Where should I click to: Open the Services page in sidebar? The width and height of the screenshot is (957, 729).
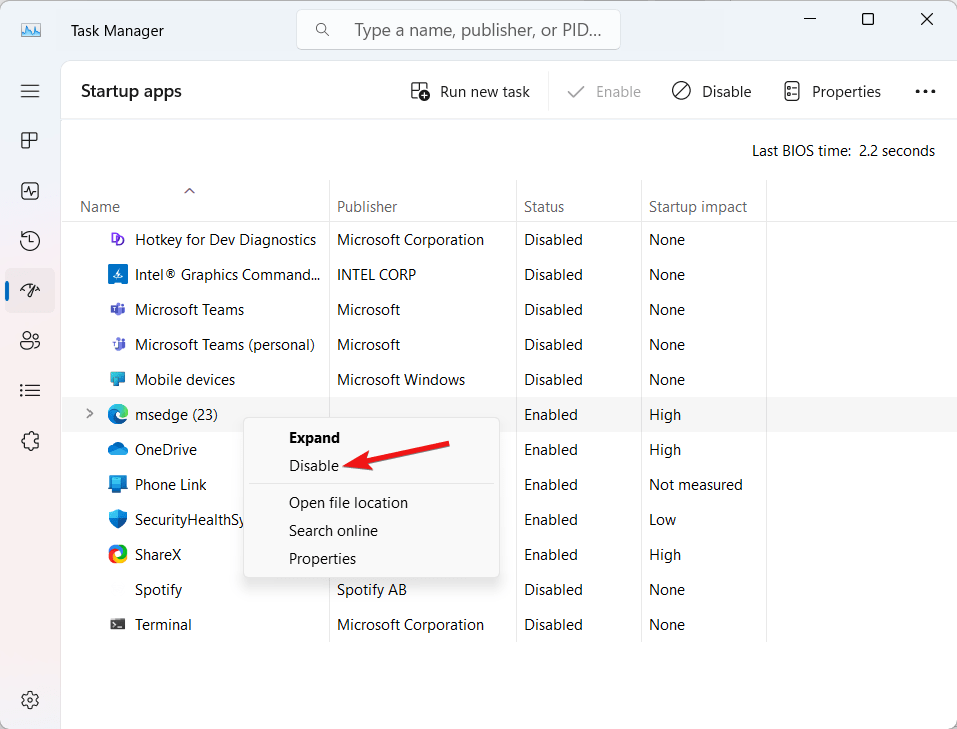click(x=30, y=441)
